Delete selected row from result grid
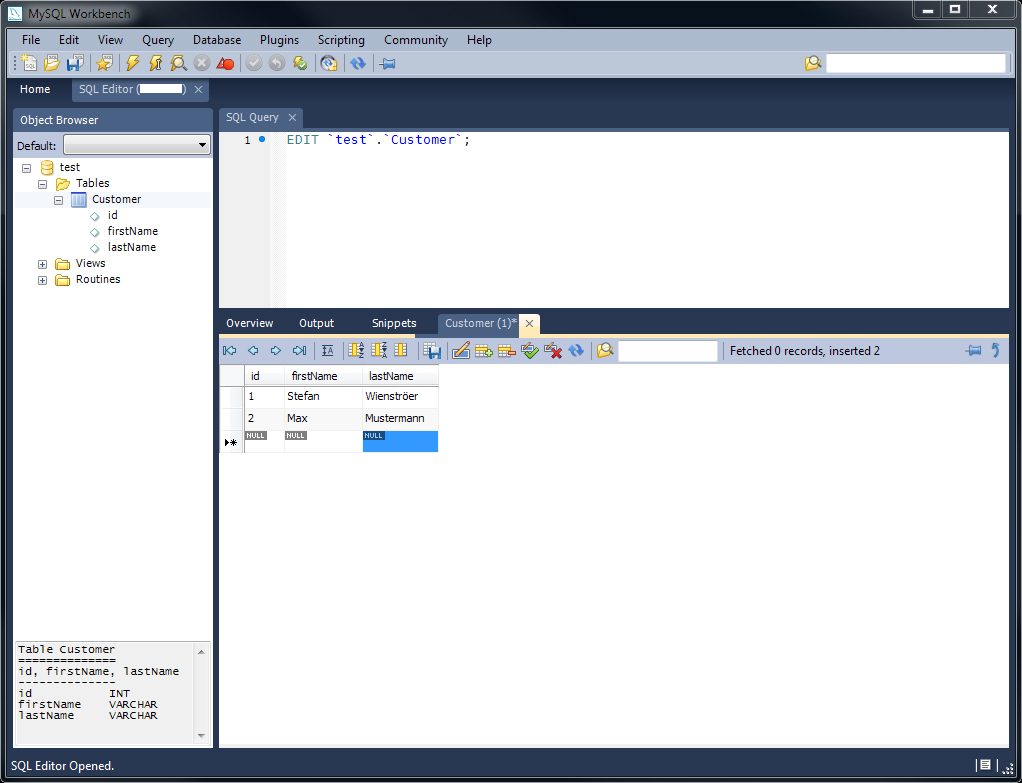This screenshot has height=783, width=1022. (x=506, y=351)
